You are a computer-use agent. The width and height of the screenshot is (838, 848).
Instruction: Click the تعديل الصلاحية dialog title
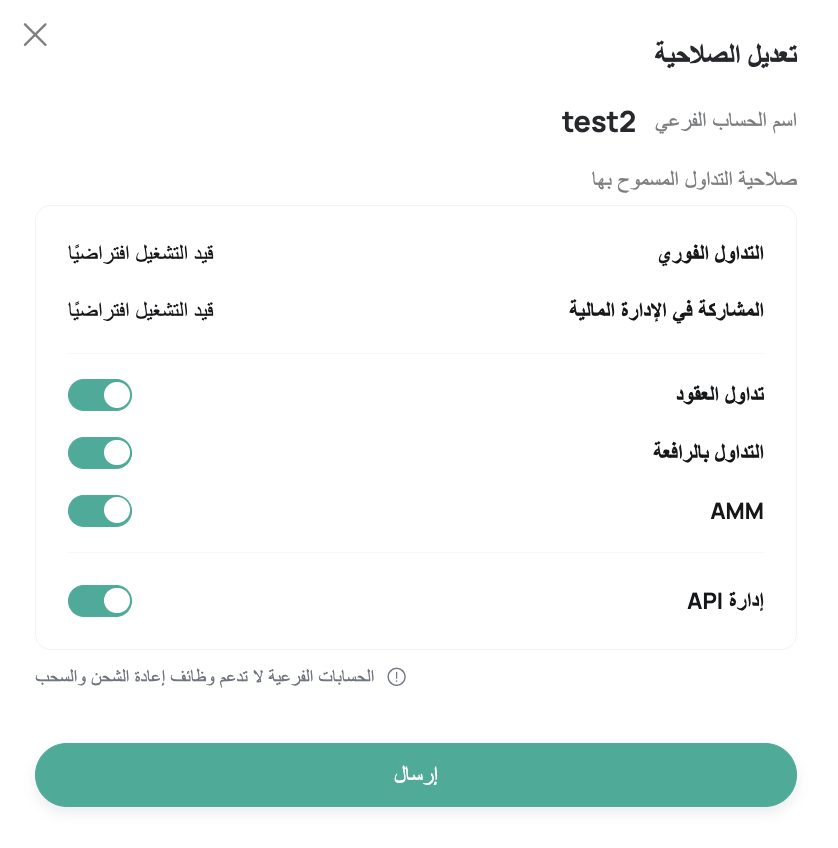726,54
